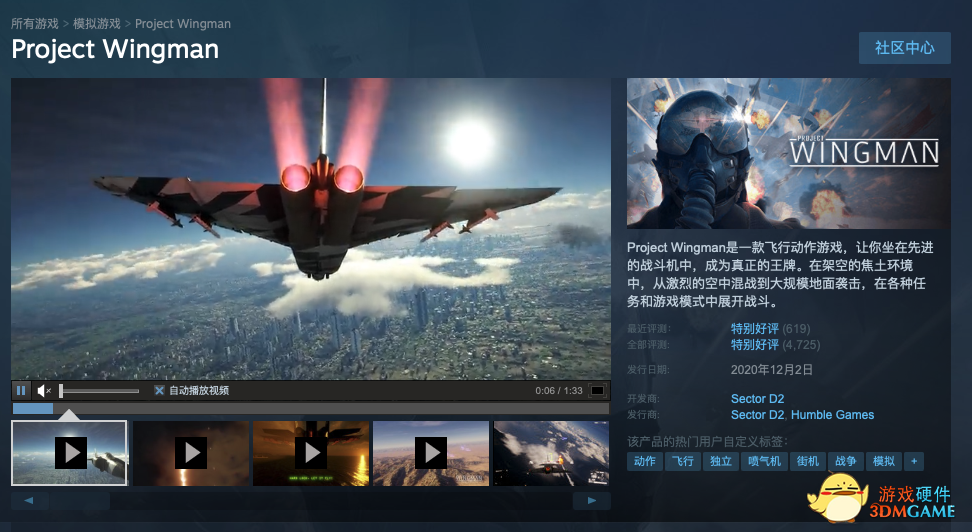
Task: Select the 模拟 tag
Action: (x=883, y=461)
